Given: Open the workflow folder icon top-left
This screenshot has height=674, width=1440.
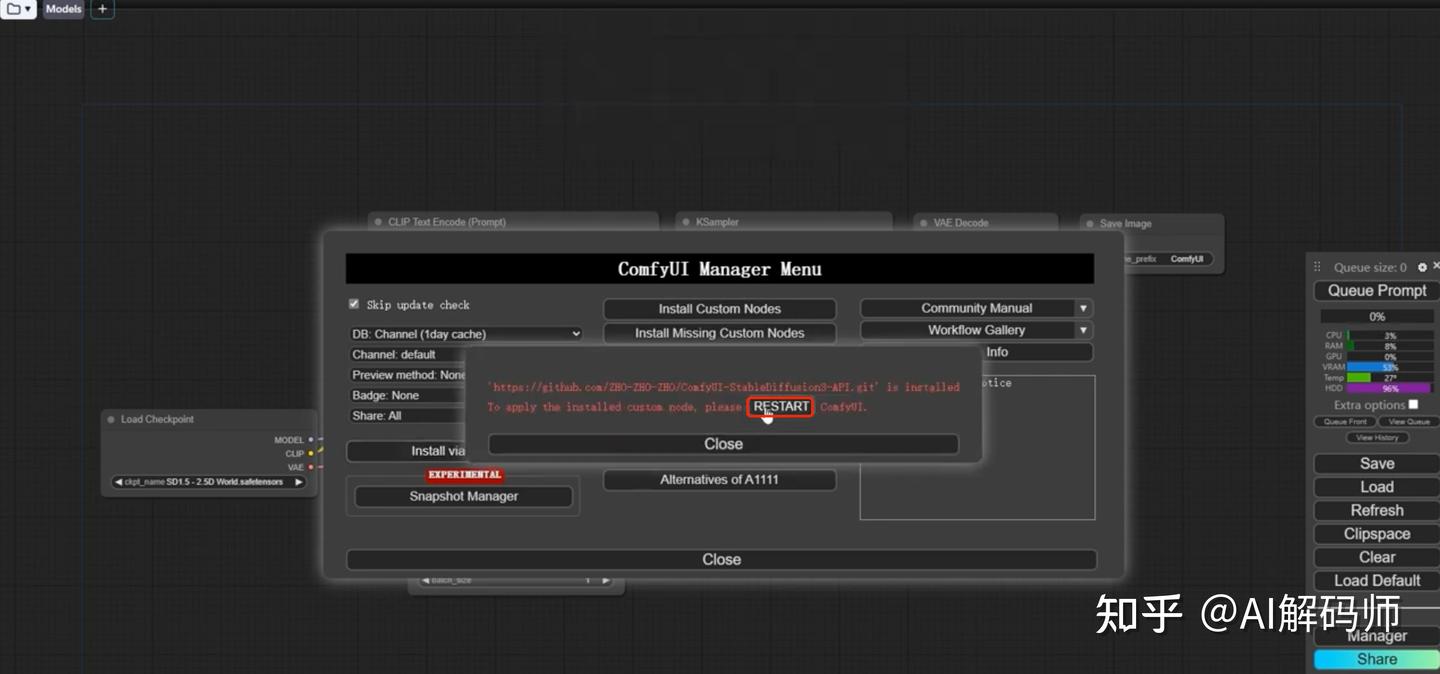Looking at the screenshot, I should (x=16, y=8).
